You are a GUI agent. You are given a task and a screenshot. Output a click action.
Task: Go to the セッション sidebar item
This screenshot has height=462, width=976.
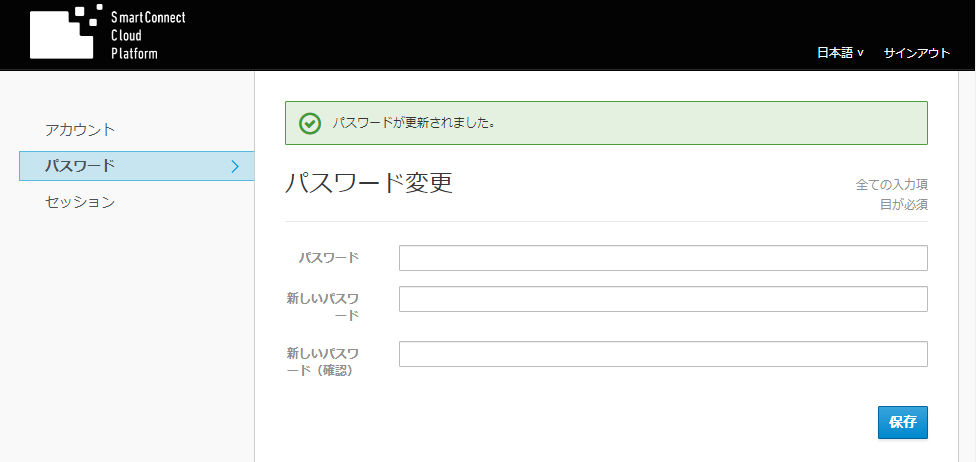pyautogui.click(x=80, y=202)
